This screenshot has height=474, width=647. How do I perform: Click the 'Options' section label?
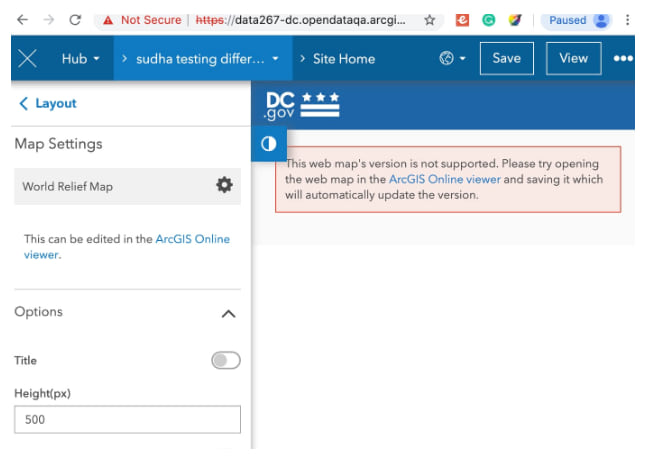coord(38,311)
